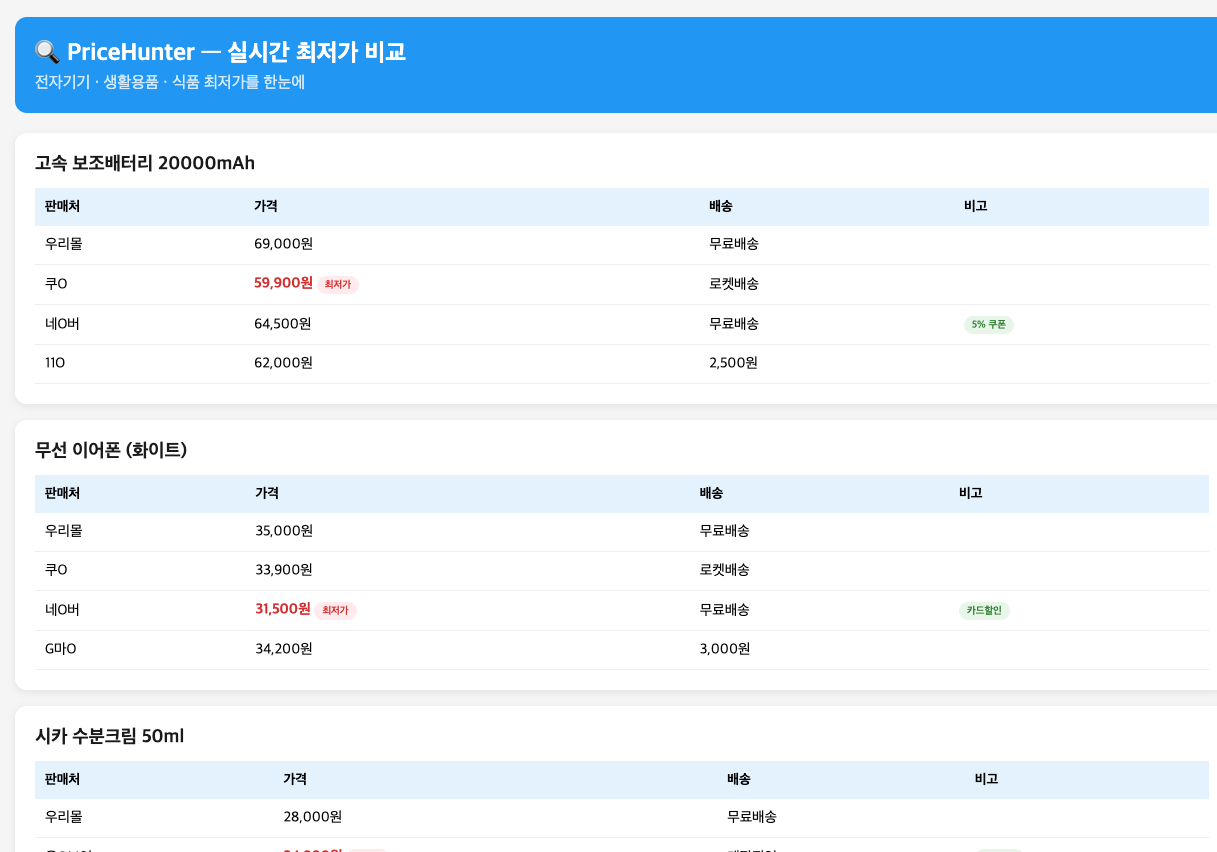Click the PriceHunter 실시간 최저가 비교 title

click(236, 52)
